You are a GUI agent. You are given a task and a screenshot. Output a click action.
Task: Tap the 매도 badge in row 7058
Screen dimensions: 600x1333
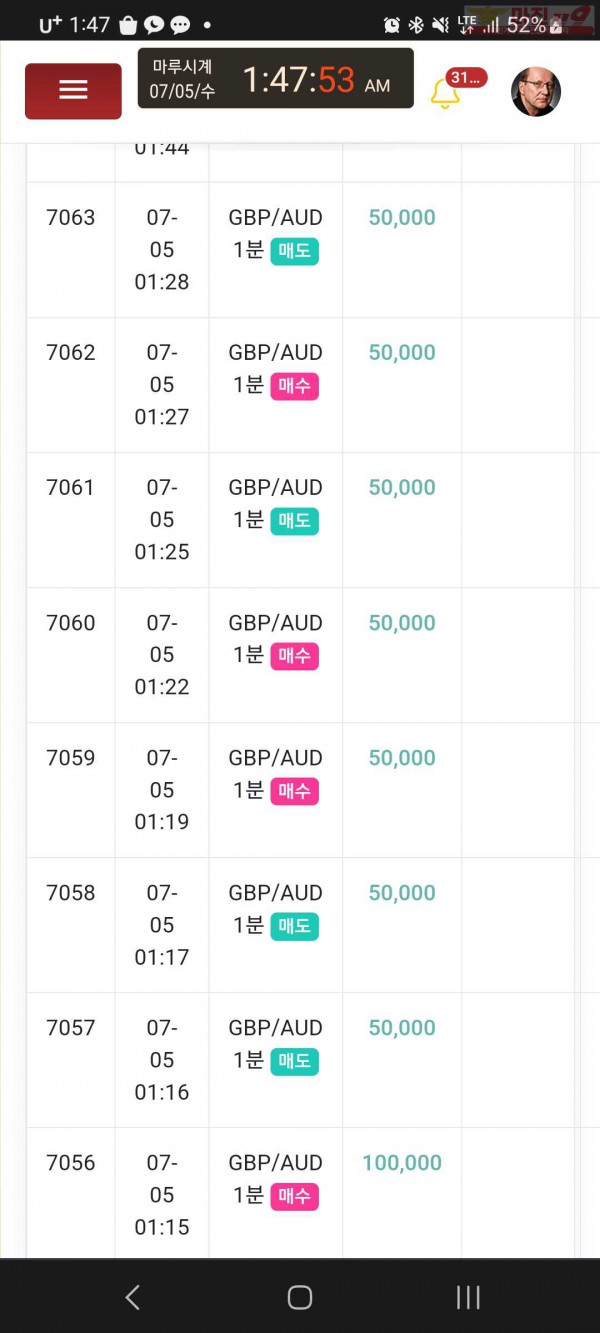pos(294,925)
